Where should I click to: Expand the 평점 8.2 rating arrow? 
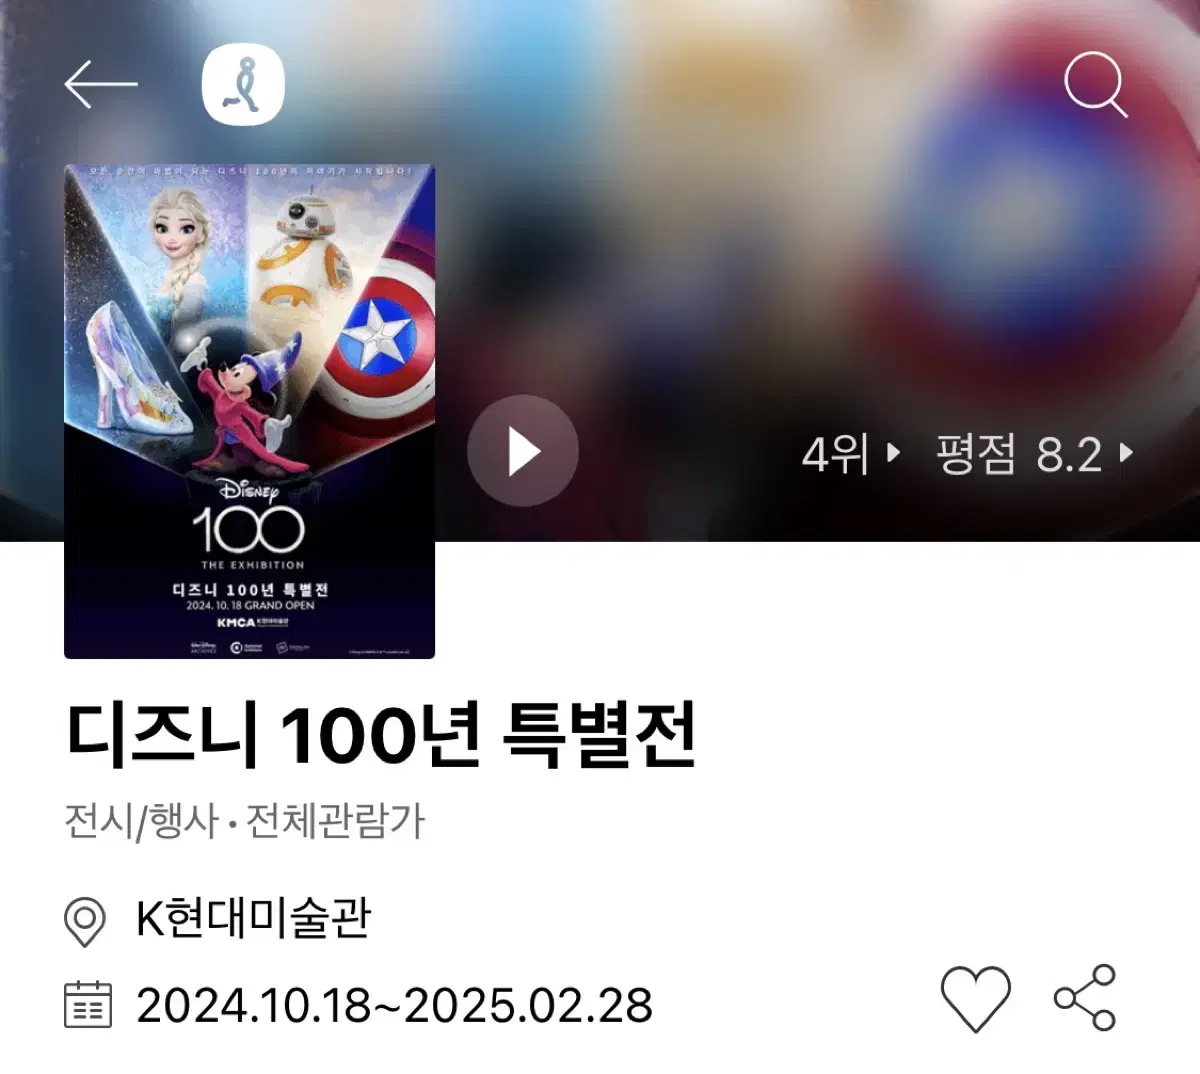pyautogui.click(x=1126, y=453)
